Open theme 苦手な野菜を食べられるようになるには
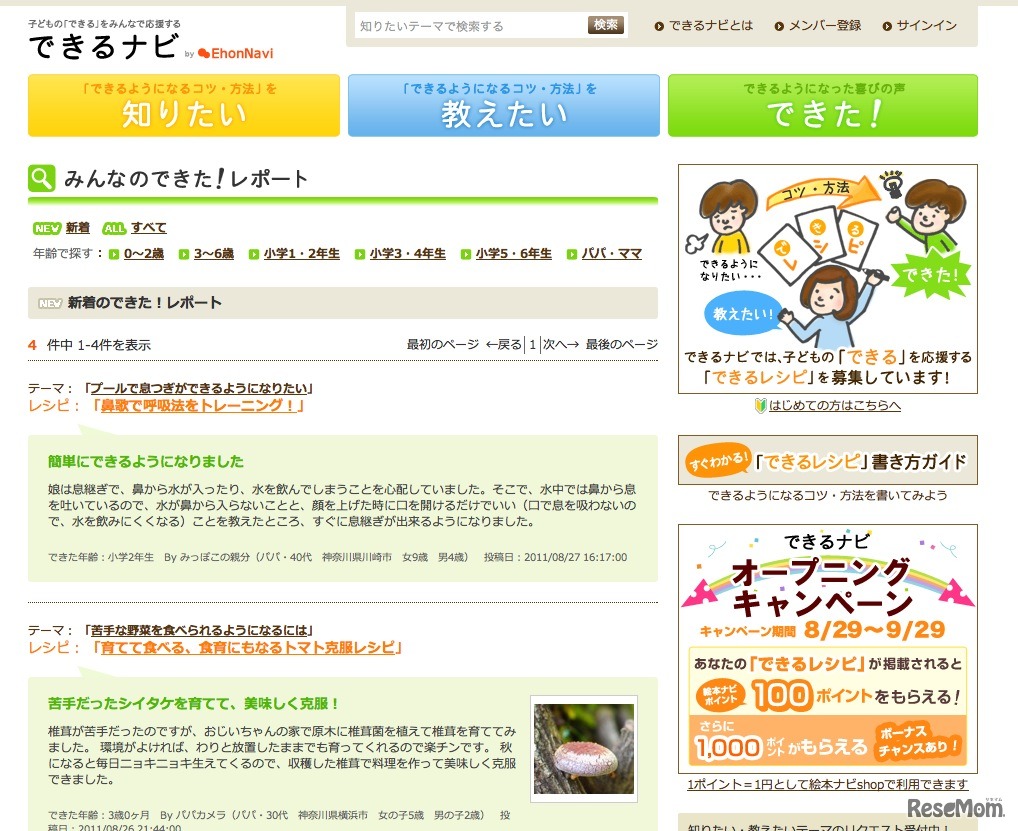Image resolution: width=1018 pixels, height=831 pixels. (199, 630)
